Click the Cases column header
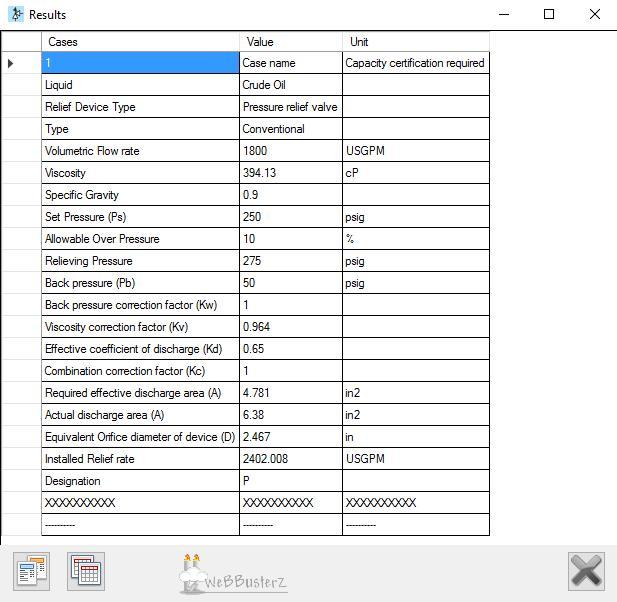617x602 pixels. [x=140, y=42]
